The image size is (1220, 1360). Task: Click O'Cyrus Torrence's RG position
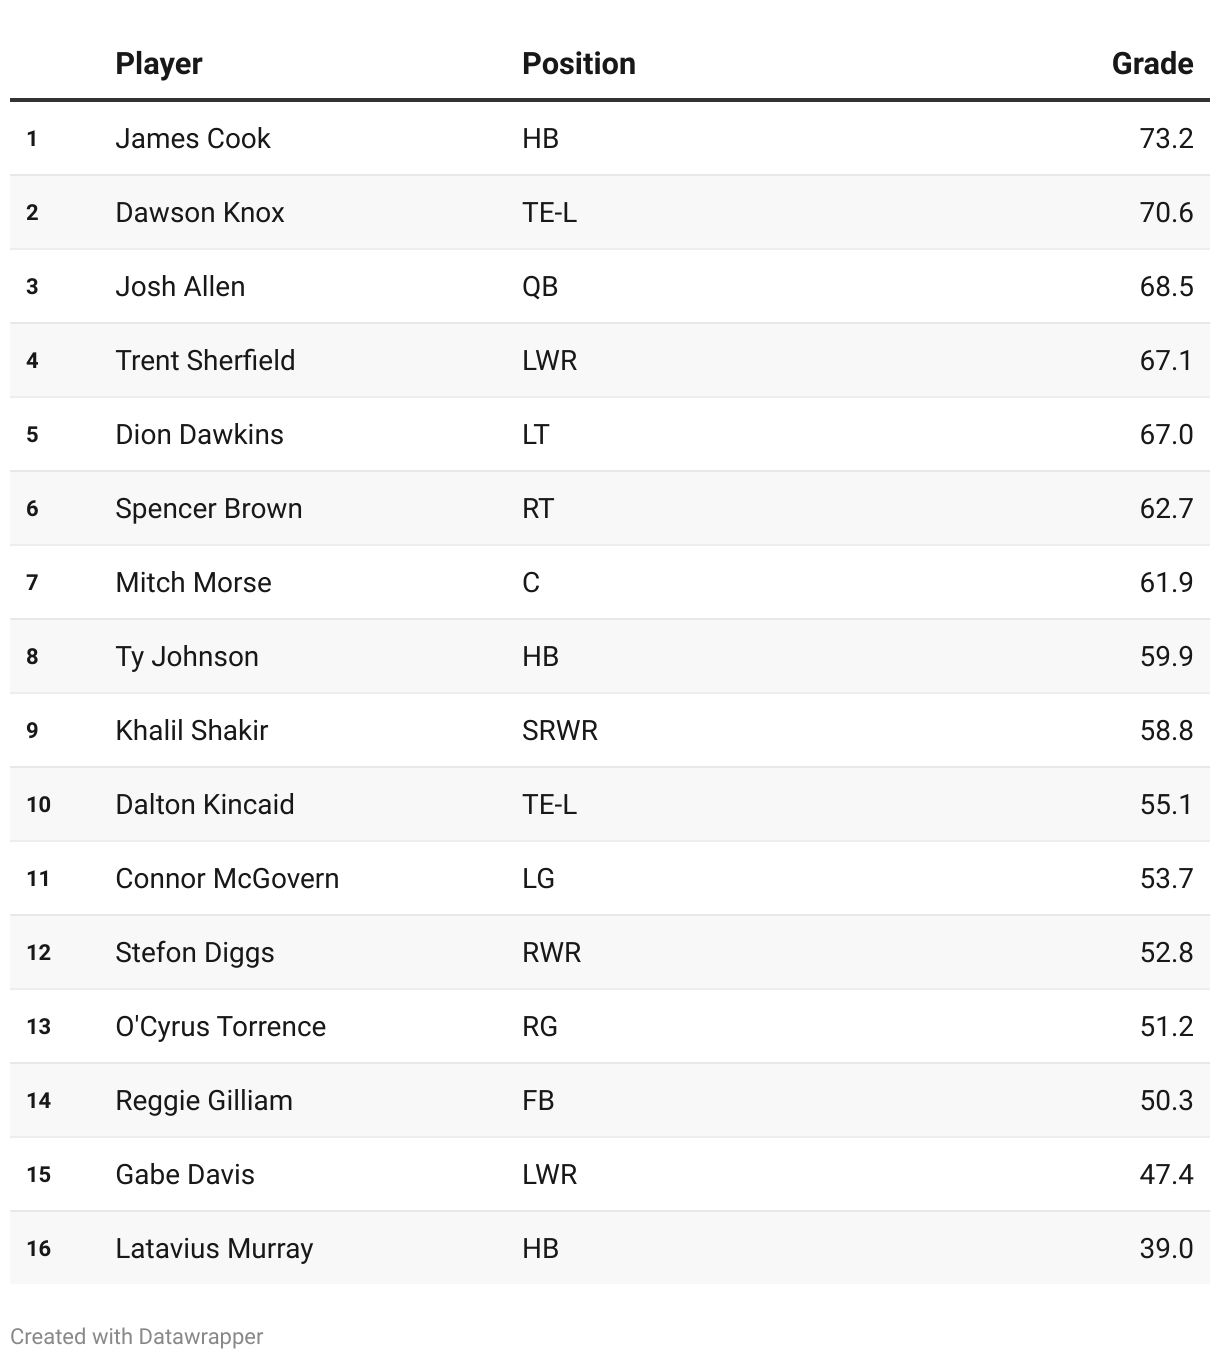(539, 1026)
